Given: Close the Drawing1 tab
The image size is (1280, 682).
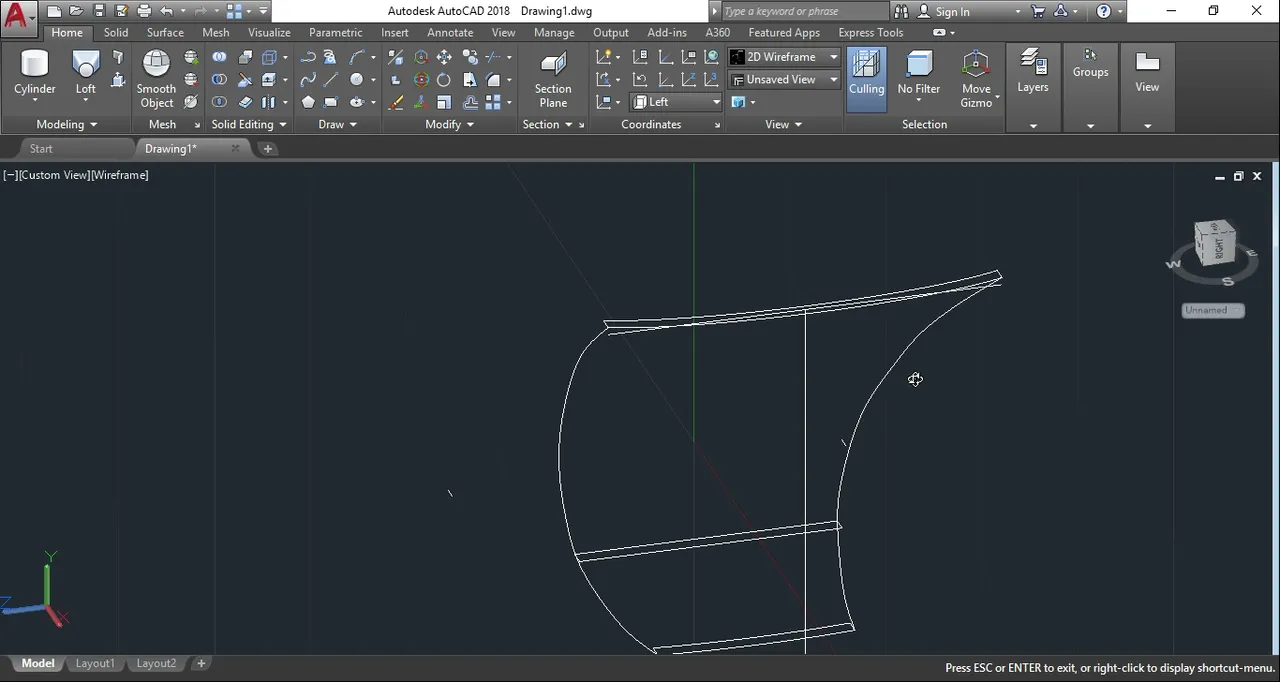Looking at the screenshot, I should [235, 149].
